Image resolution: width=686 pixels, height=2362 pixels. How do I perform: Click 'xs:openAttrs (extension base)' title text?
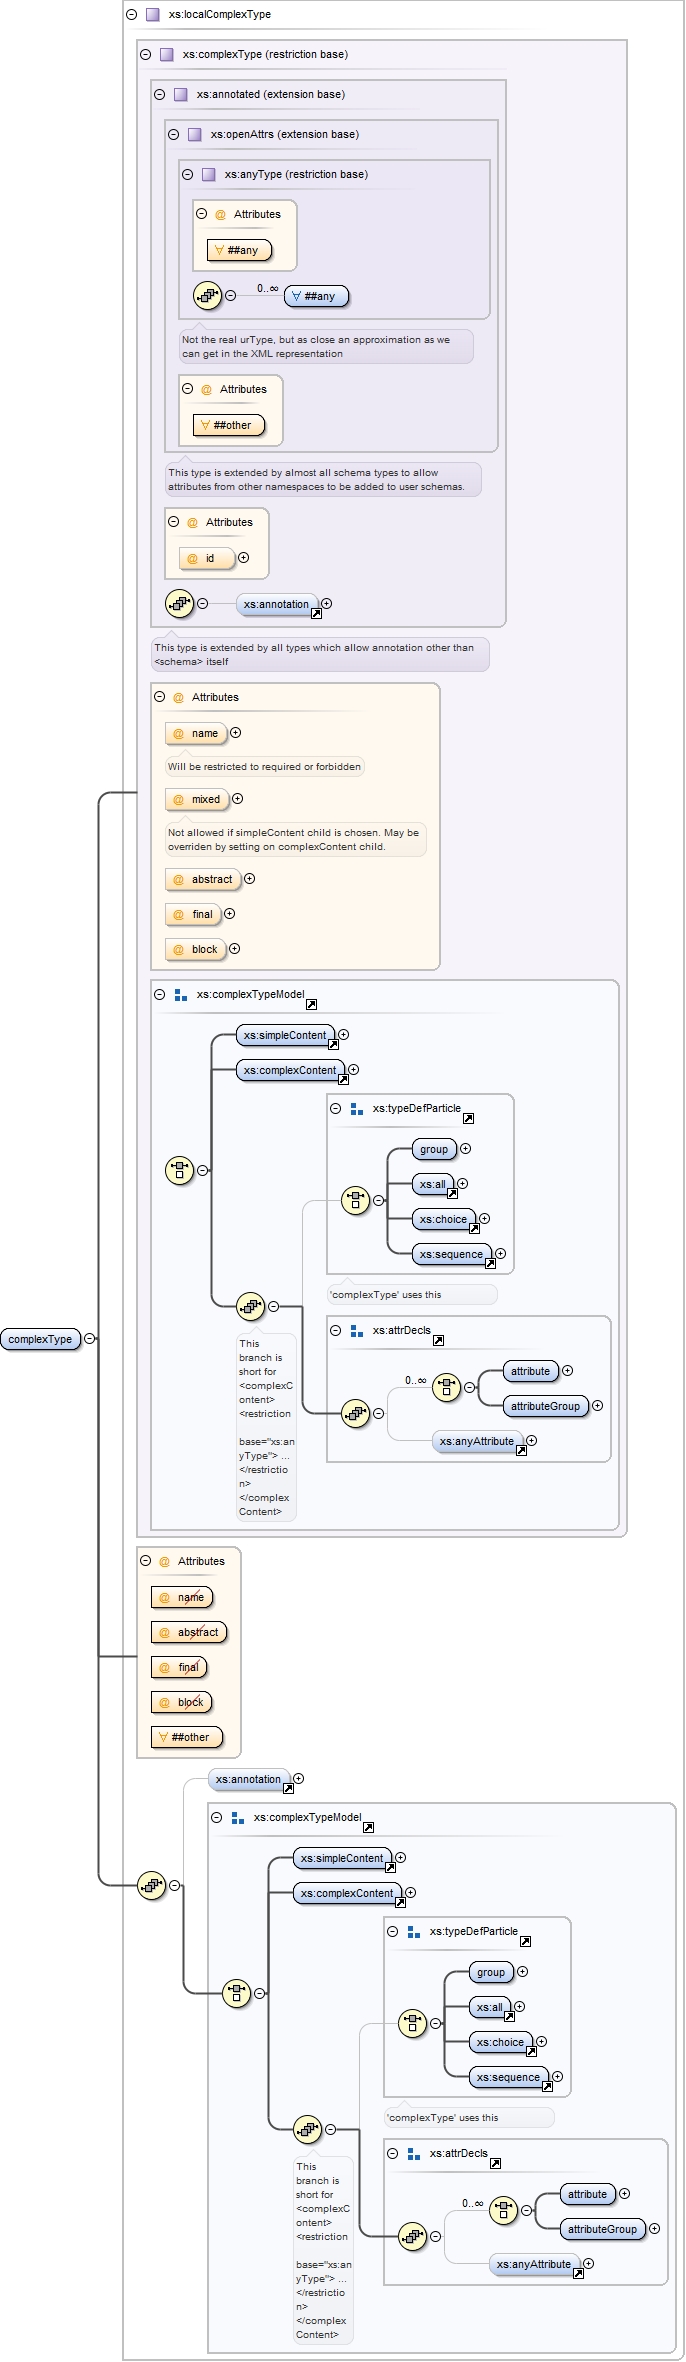pyautogui.click(x=285, y=135)
